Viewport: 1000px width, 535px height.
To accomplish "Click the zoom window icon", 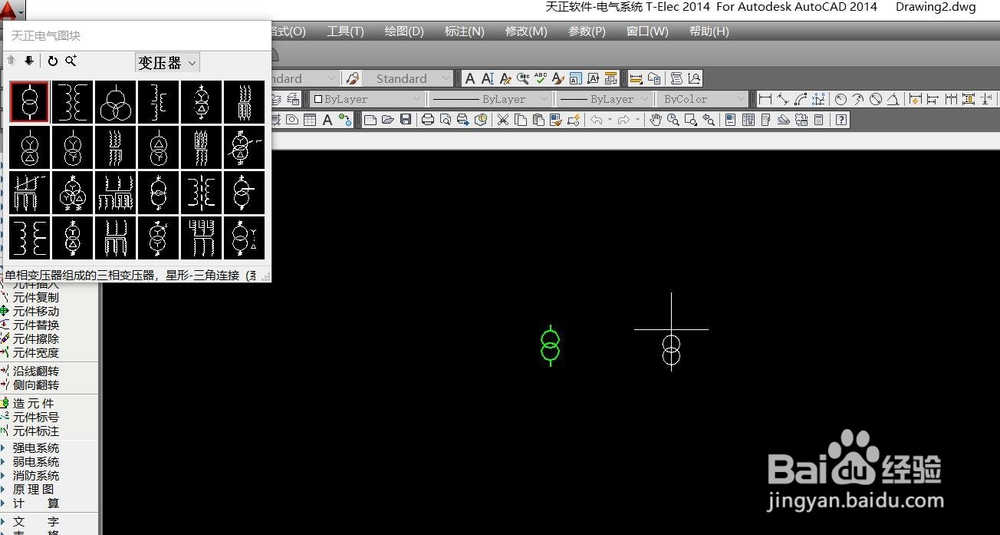I will (x=691, y=119).
